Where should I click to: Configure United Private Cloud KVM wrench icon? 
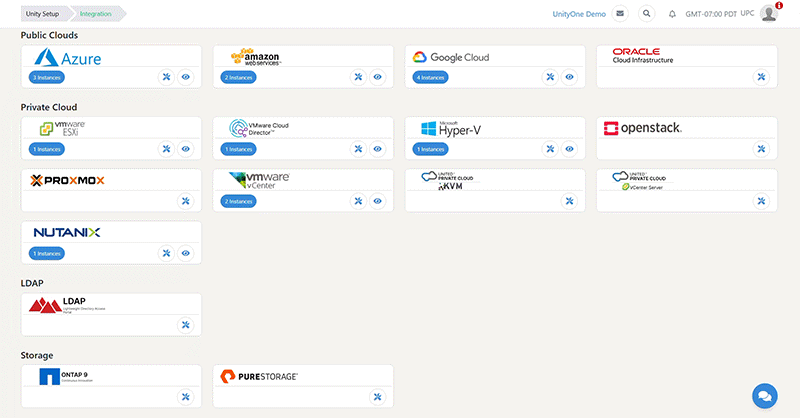[x=569, y=201]
